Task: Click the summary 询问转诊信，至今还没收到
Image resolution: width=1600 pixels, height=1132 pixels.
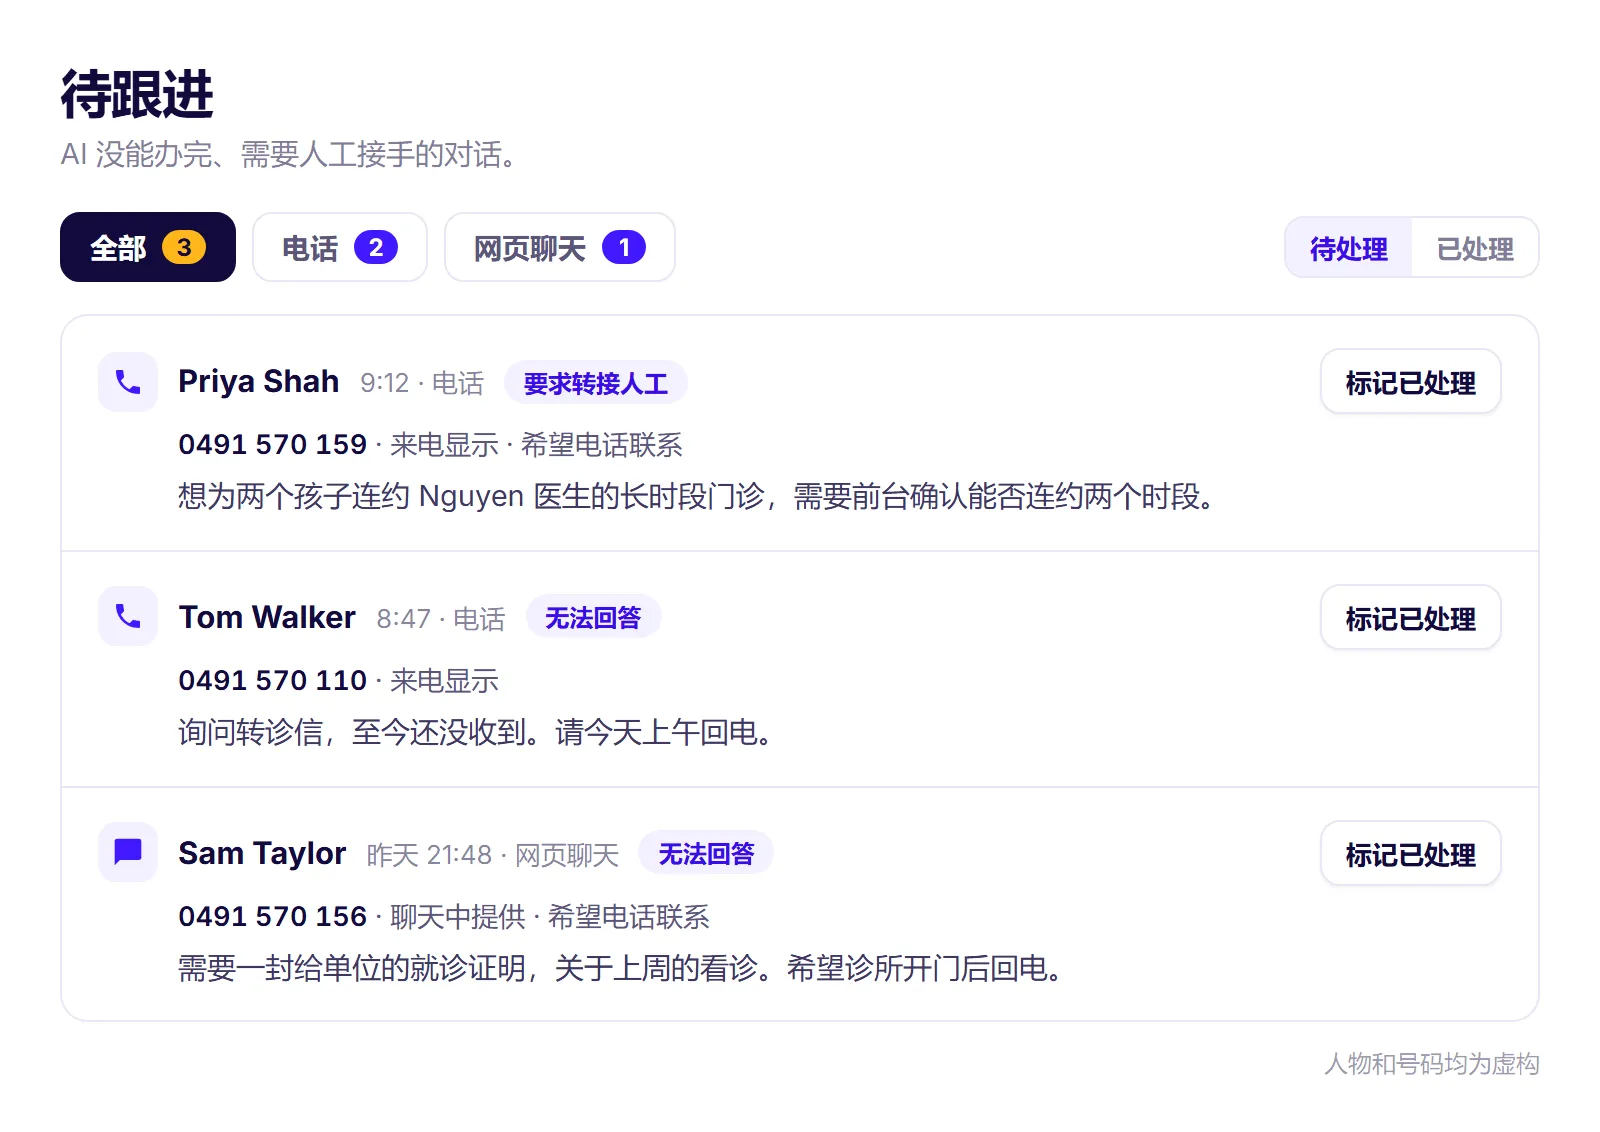Action: click(475, 732)
